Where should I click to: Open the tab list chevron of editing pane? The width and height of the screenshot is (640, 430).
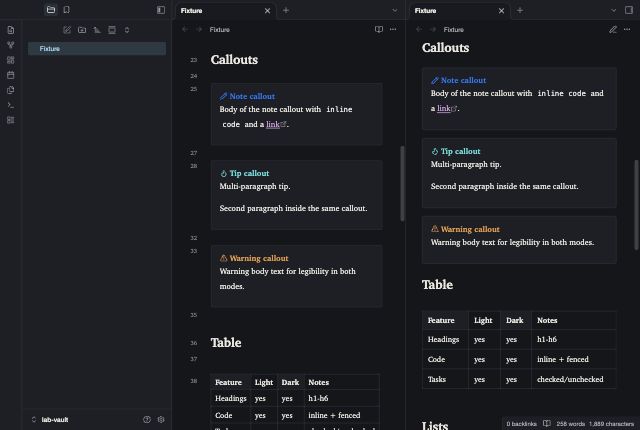tap(395, 11)
